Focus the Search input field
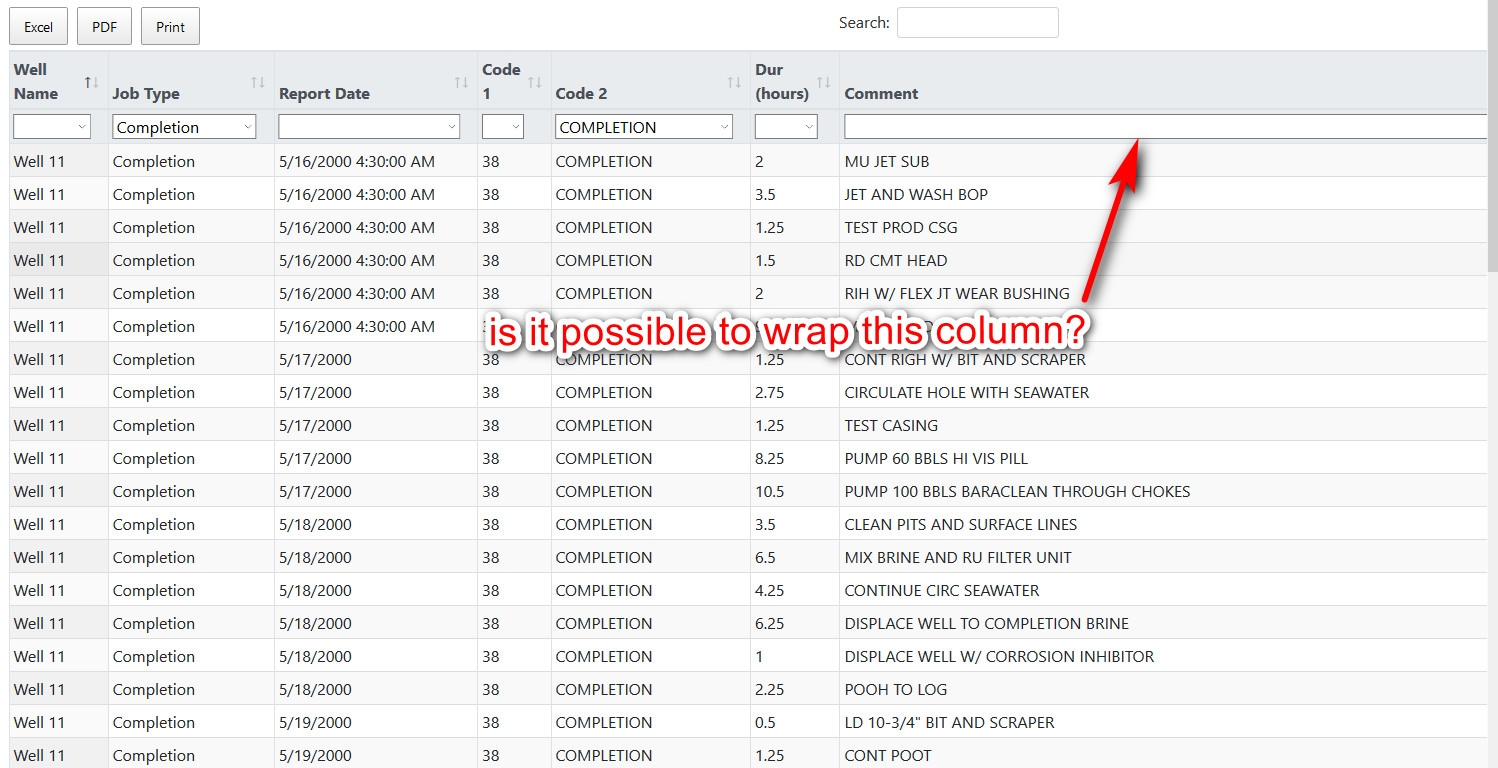This screenshot has height=768, width=1498. point(977,23)
